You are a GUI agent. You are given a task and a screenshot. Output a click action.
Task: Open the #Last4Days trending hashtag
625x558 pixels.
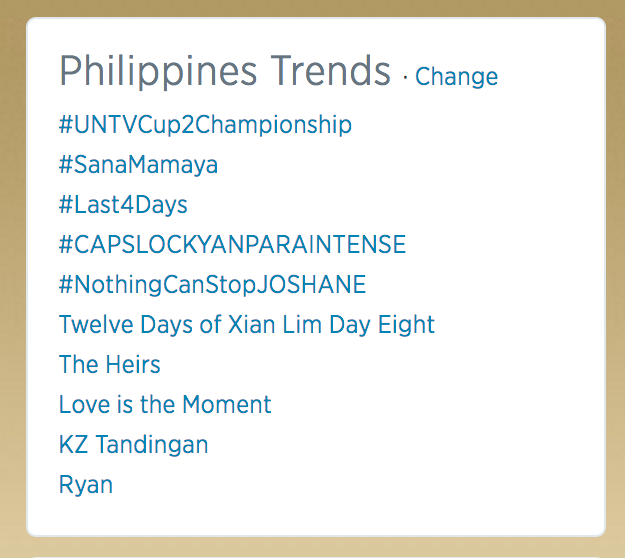(x=123, y=205)
